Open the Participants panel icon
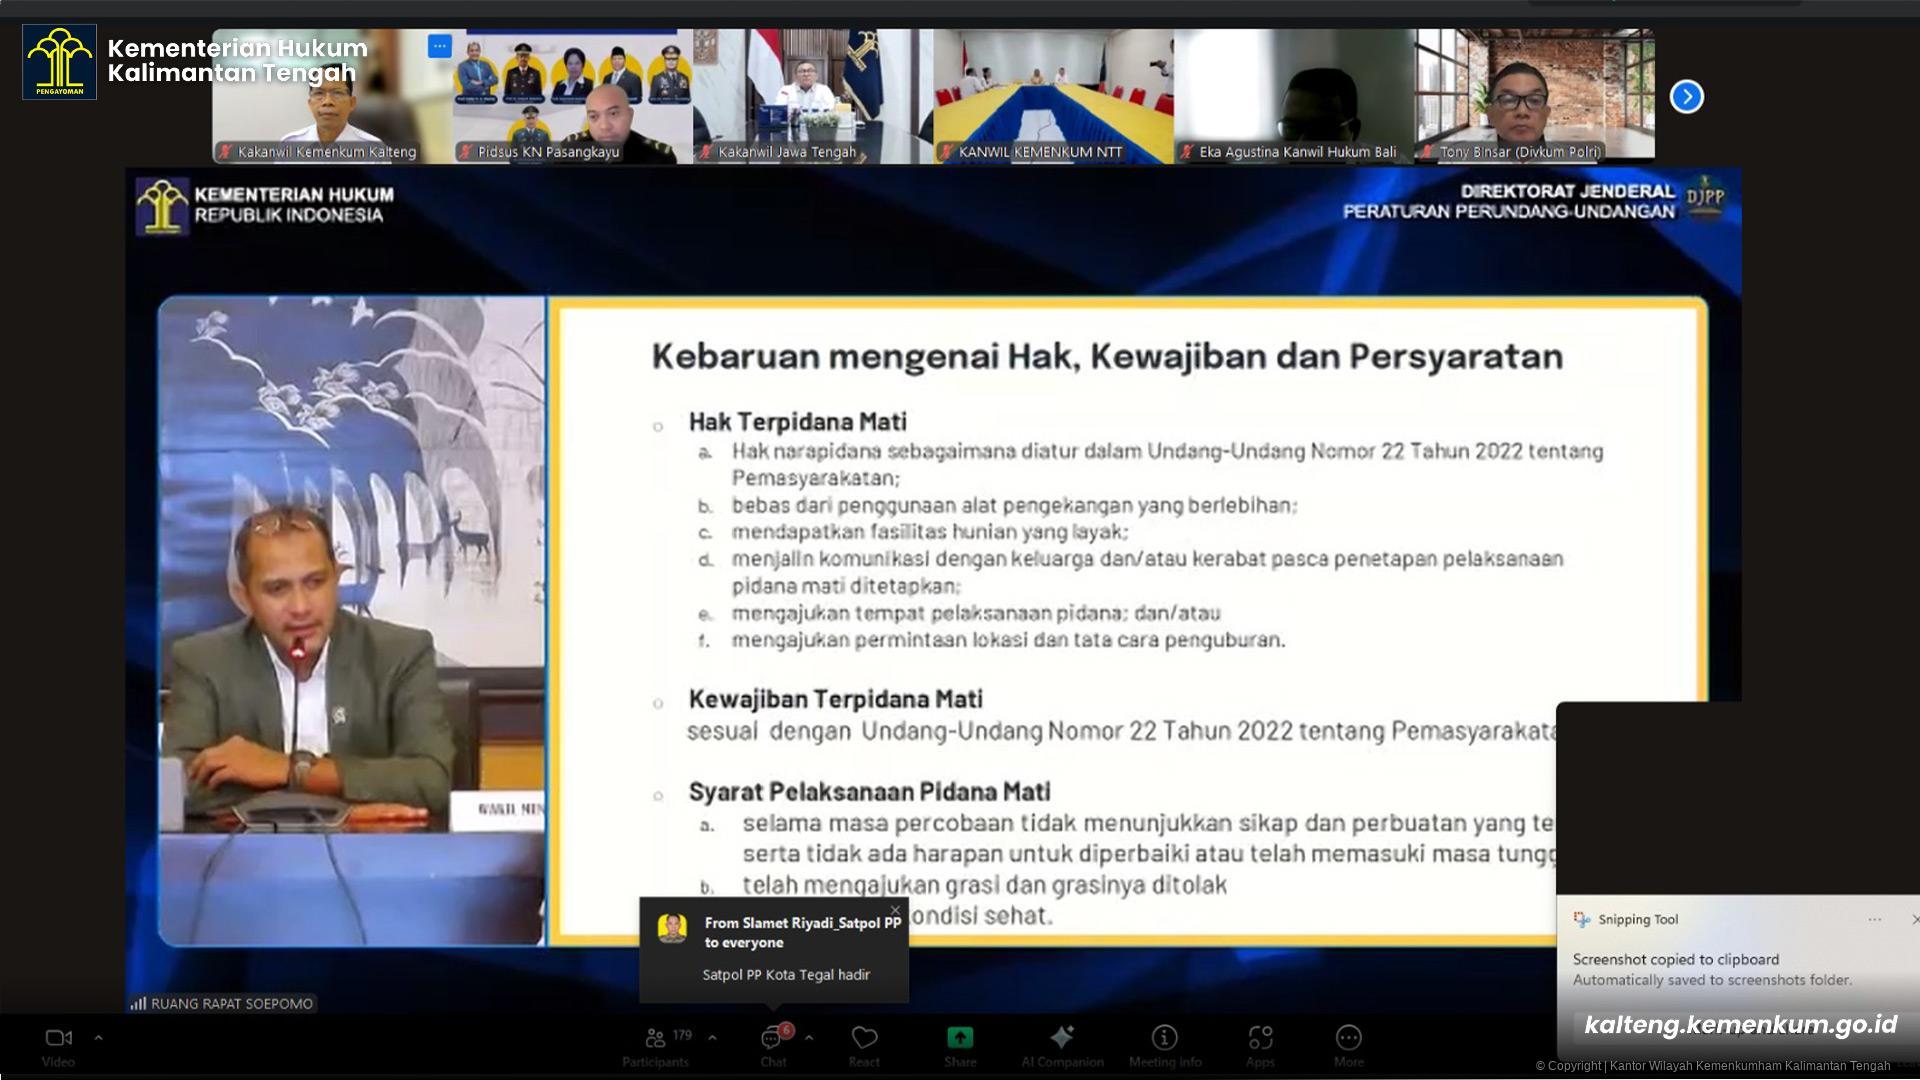1920x1080 pixels. pyautogui.click(x=656, y=1038)
